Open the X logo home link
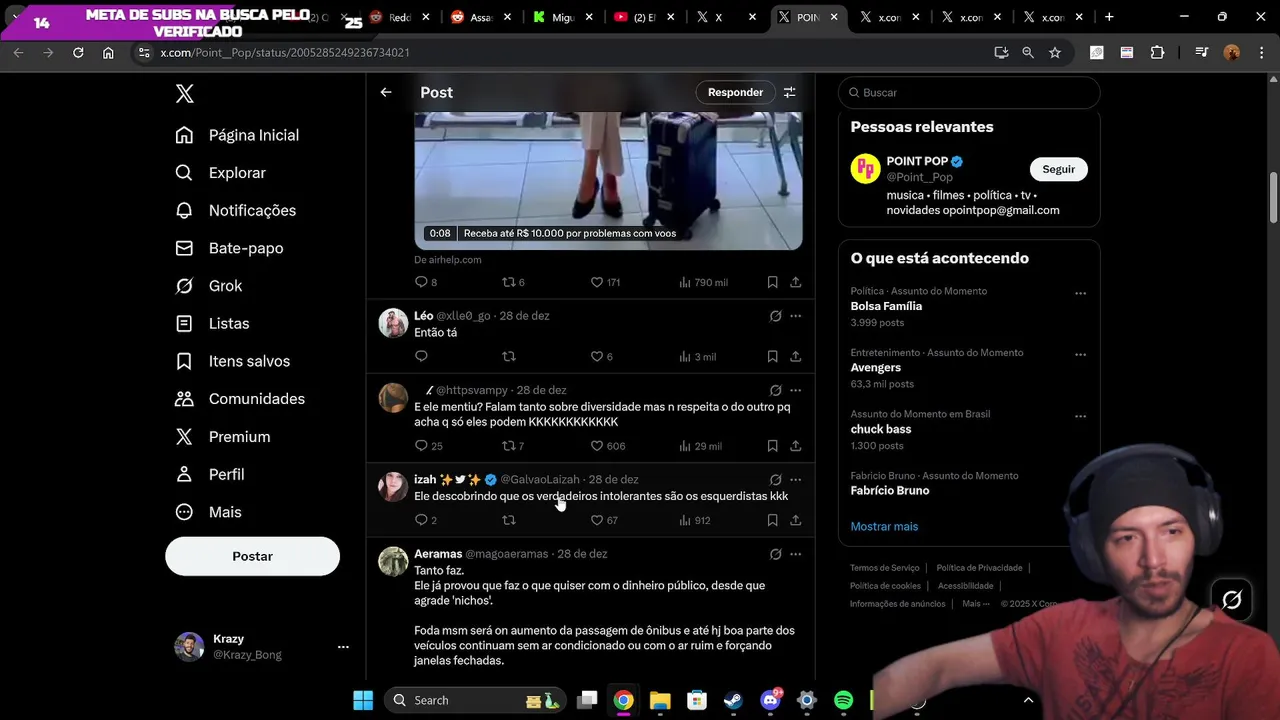1280x720 pixels. (185, 94)
